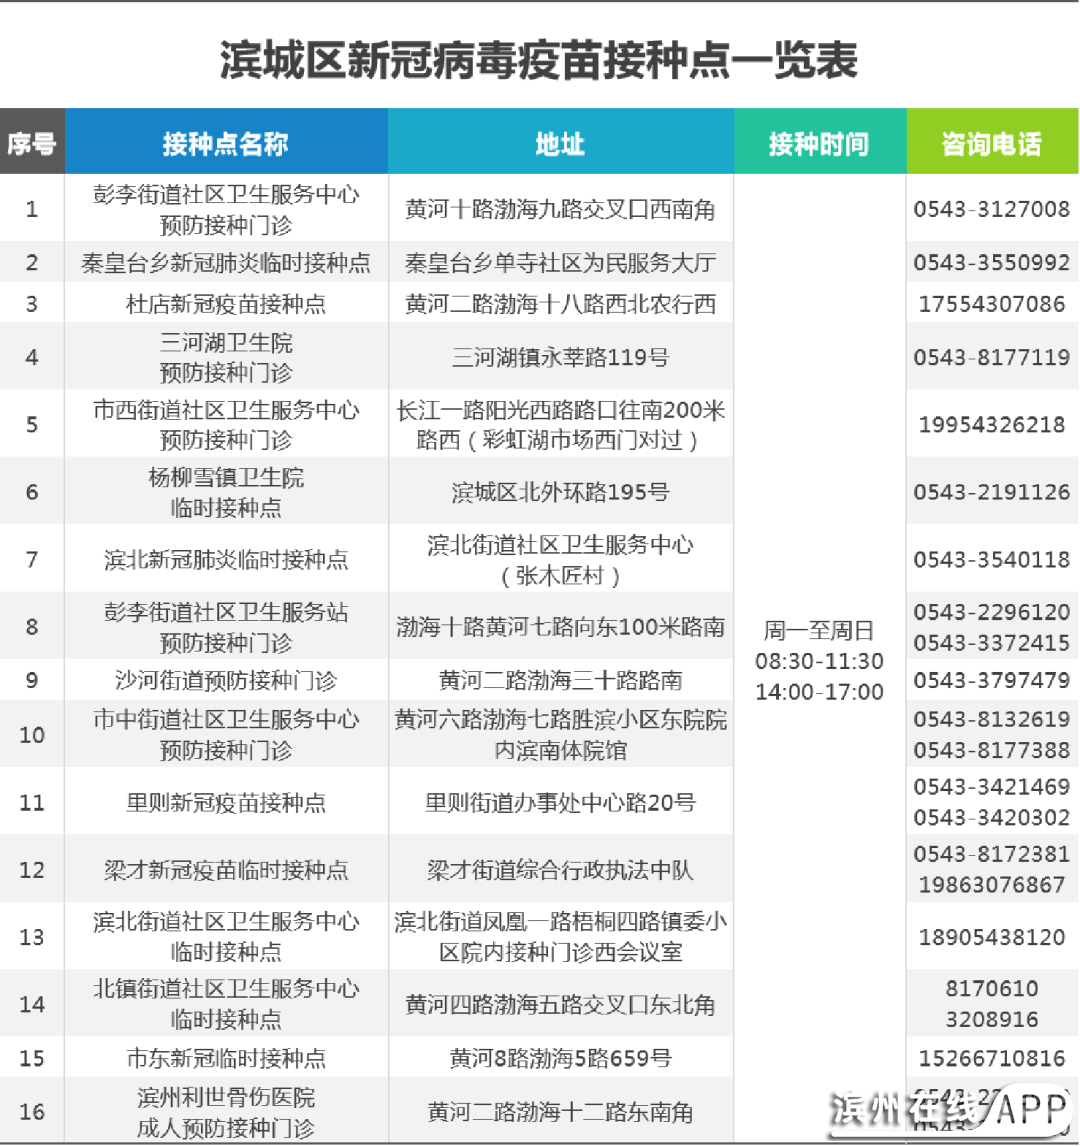Tap mobile number 17554307086
This screenshot has width=1080, height=1146.
click(x=991, y=303)
